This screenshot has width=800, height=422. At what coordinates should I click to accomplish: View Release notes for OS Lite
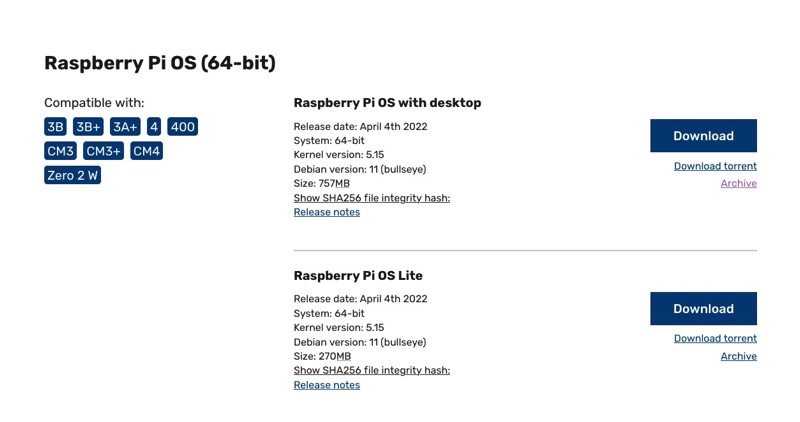[x=326, y=385]
